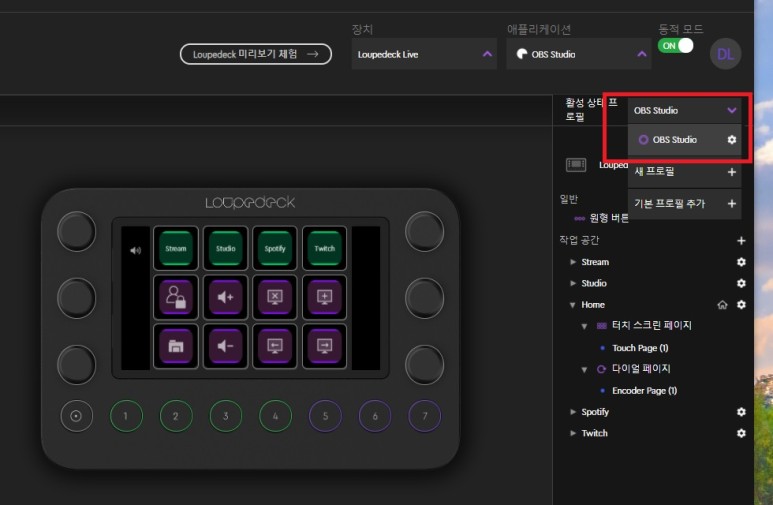
Task: Expand the Studio workspace tree
Action: (573, 283)
